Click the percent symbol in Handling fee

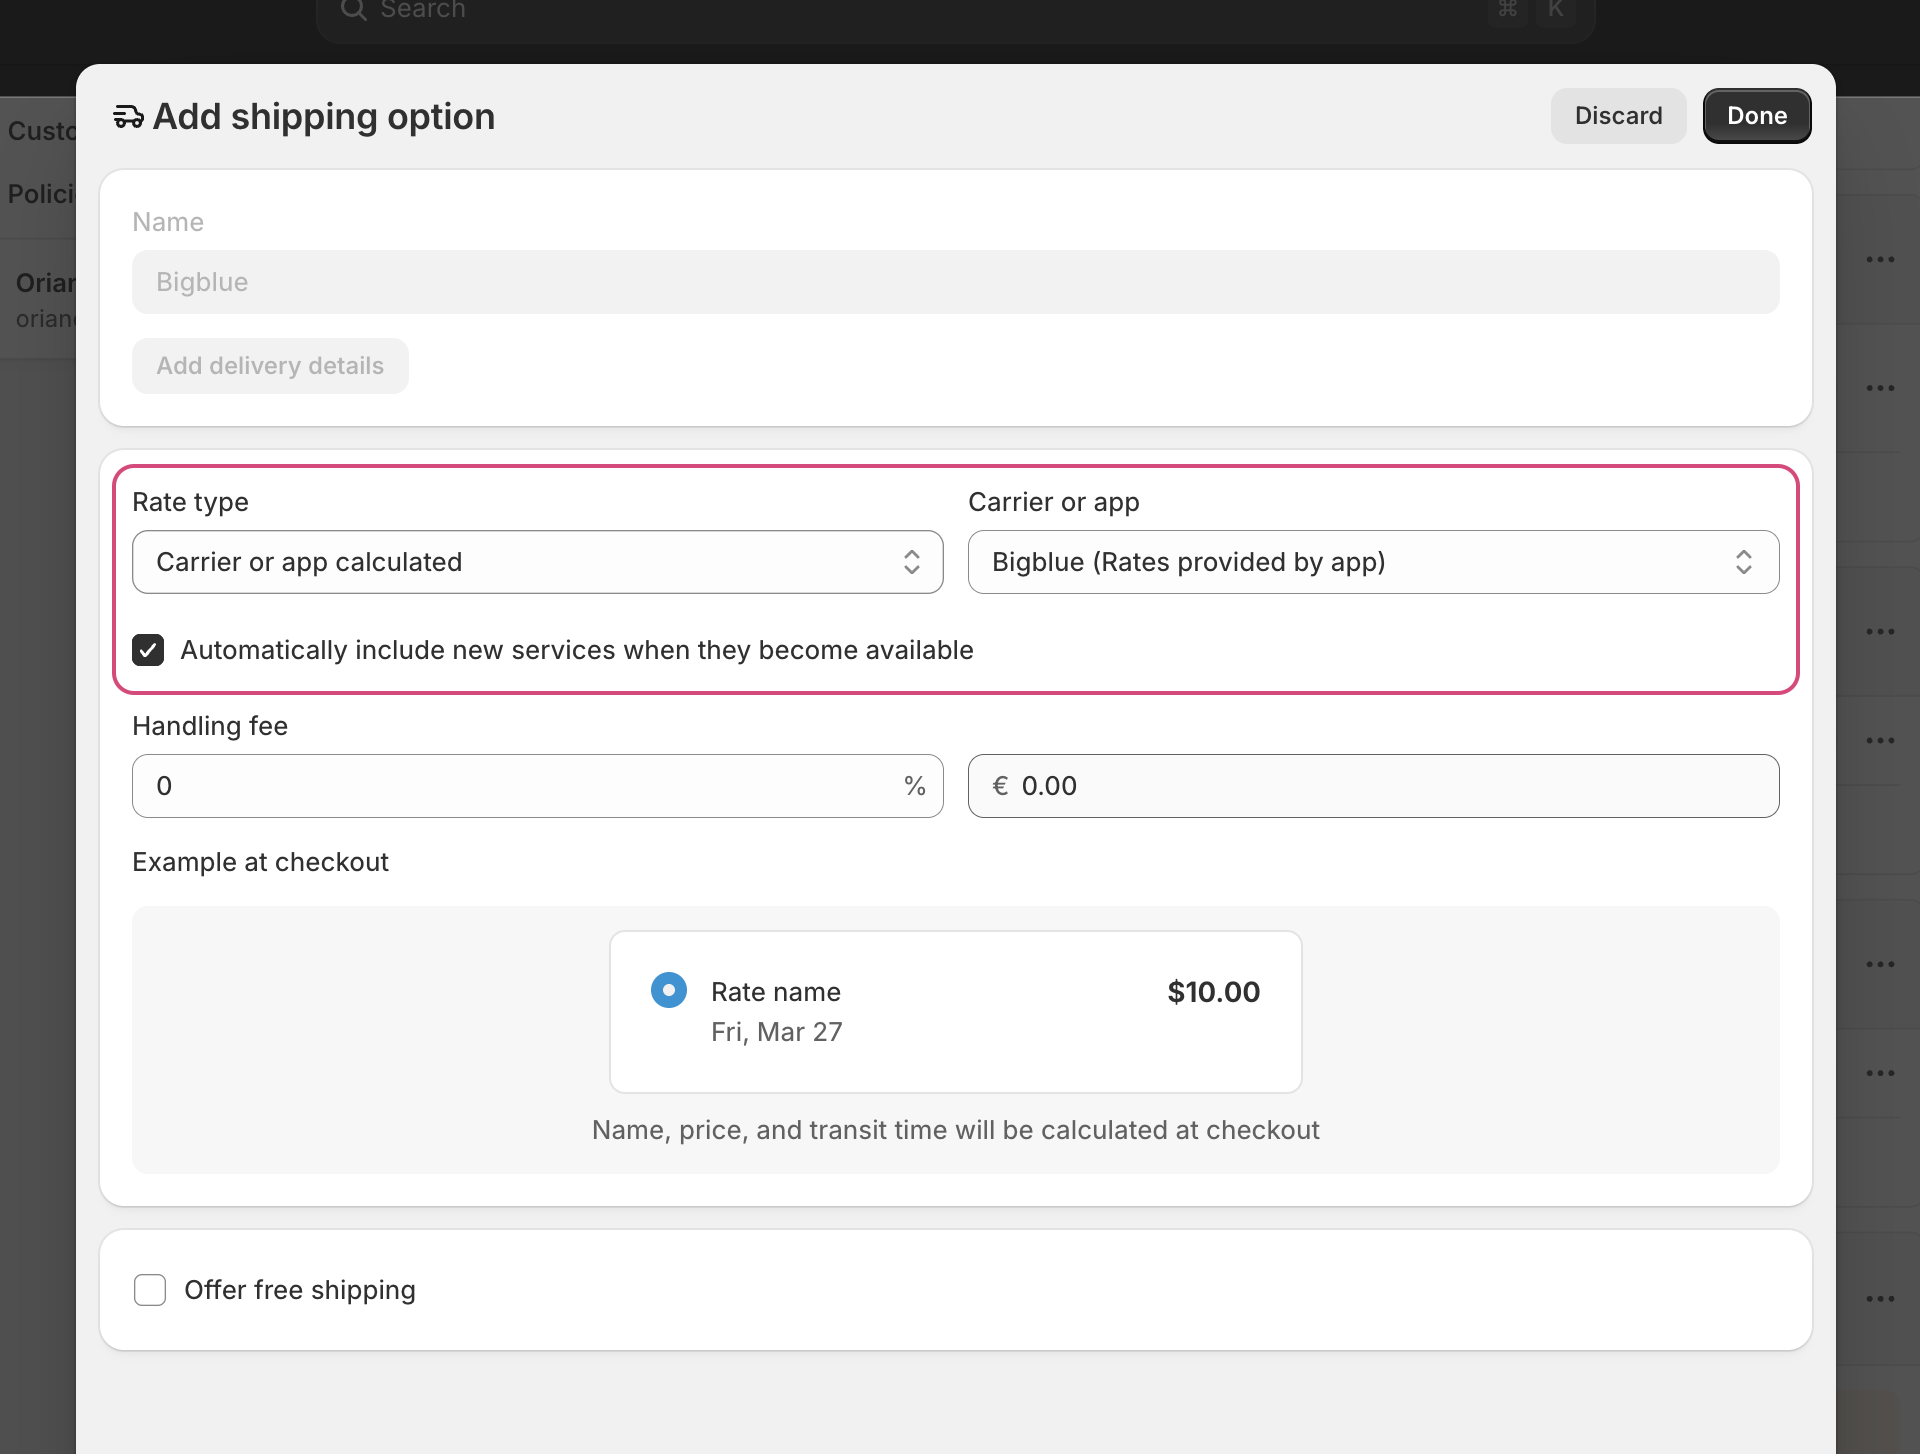click(x=914, y=786)
